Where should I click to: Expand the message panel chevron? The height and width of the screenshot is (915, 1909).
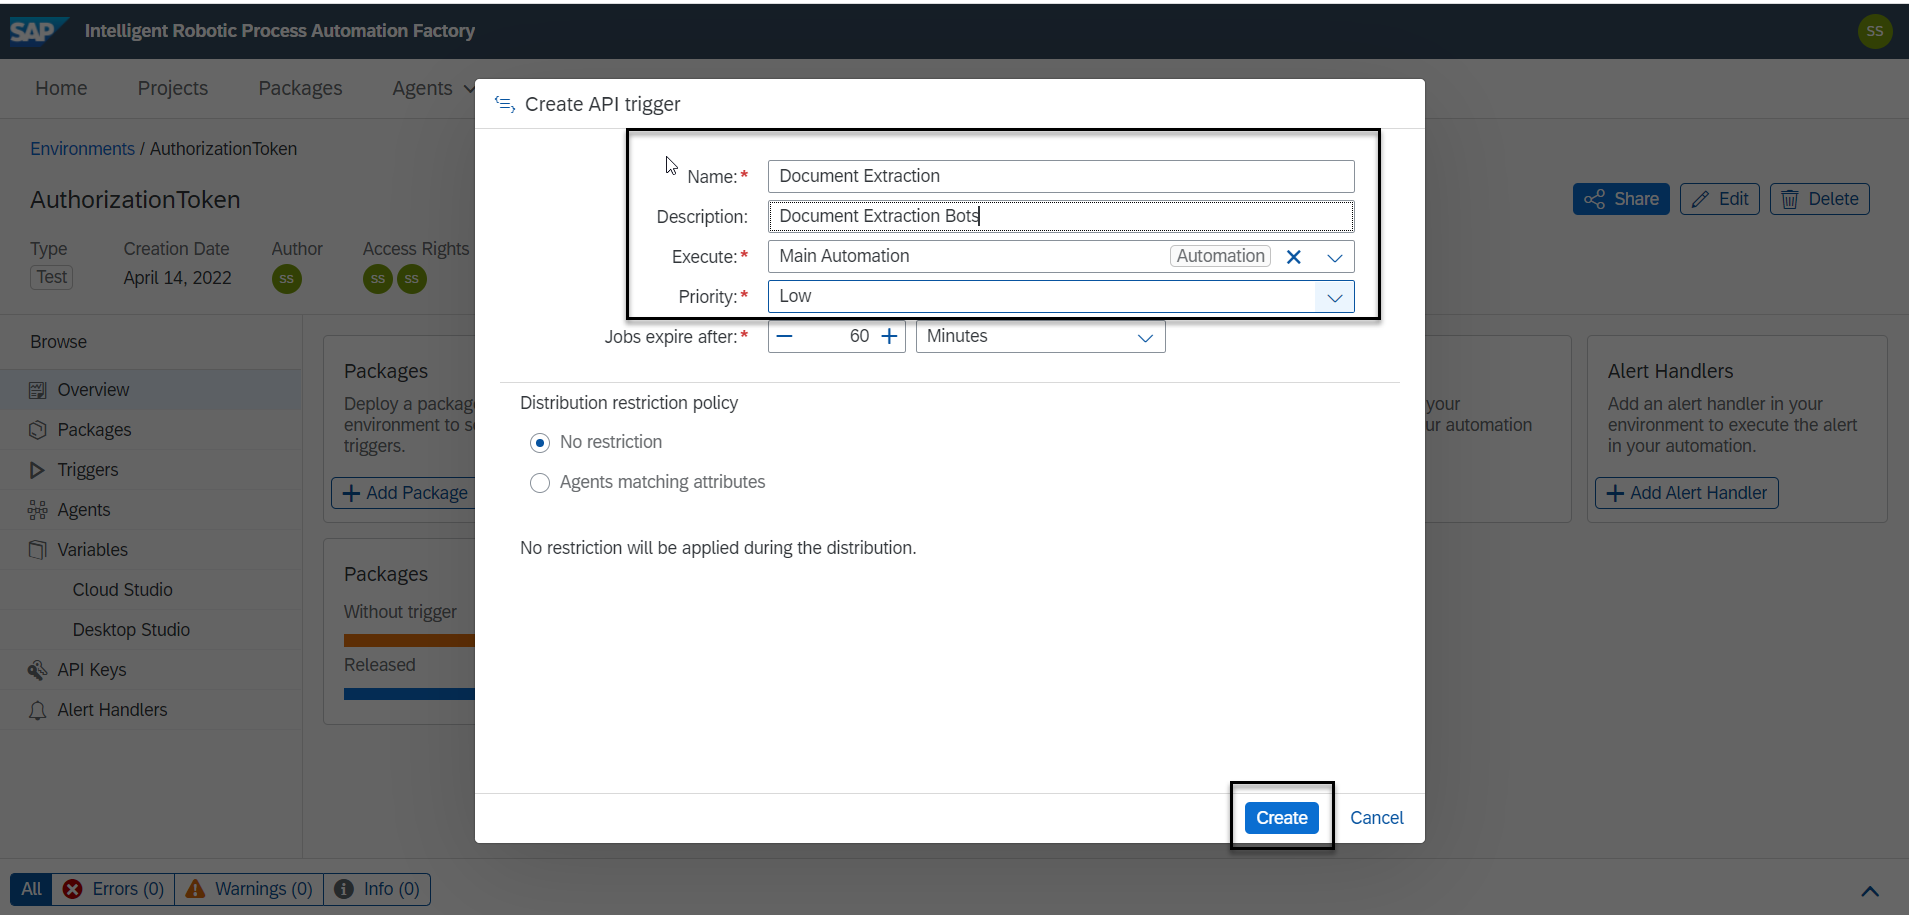click(x=1870, y=890)
